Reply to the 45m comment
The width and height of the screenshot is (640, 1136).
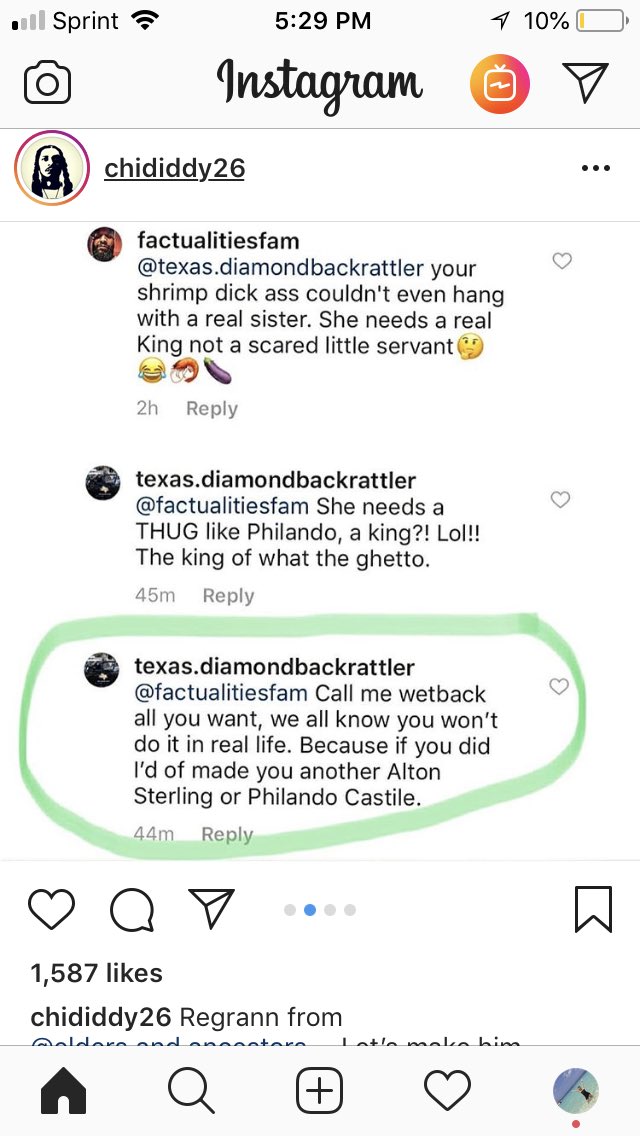click(x=228, y=596)
